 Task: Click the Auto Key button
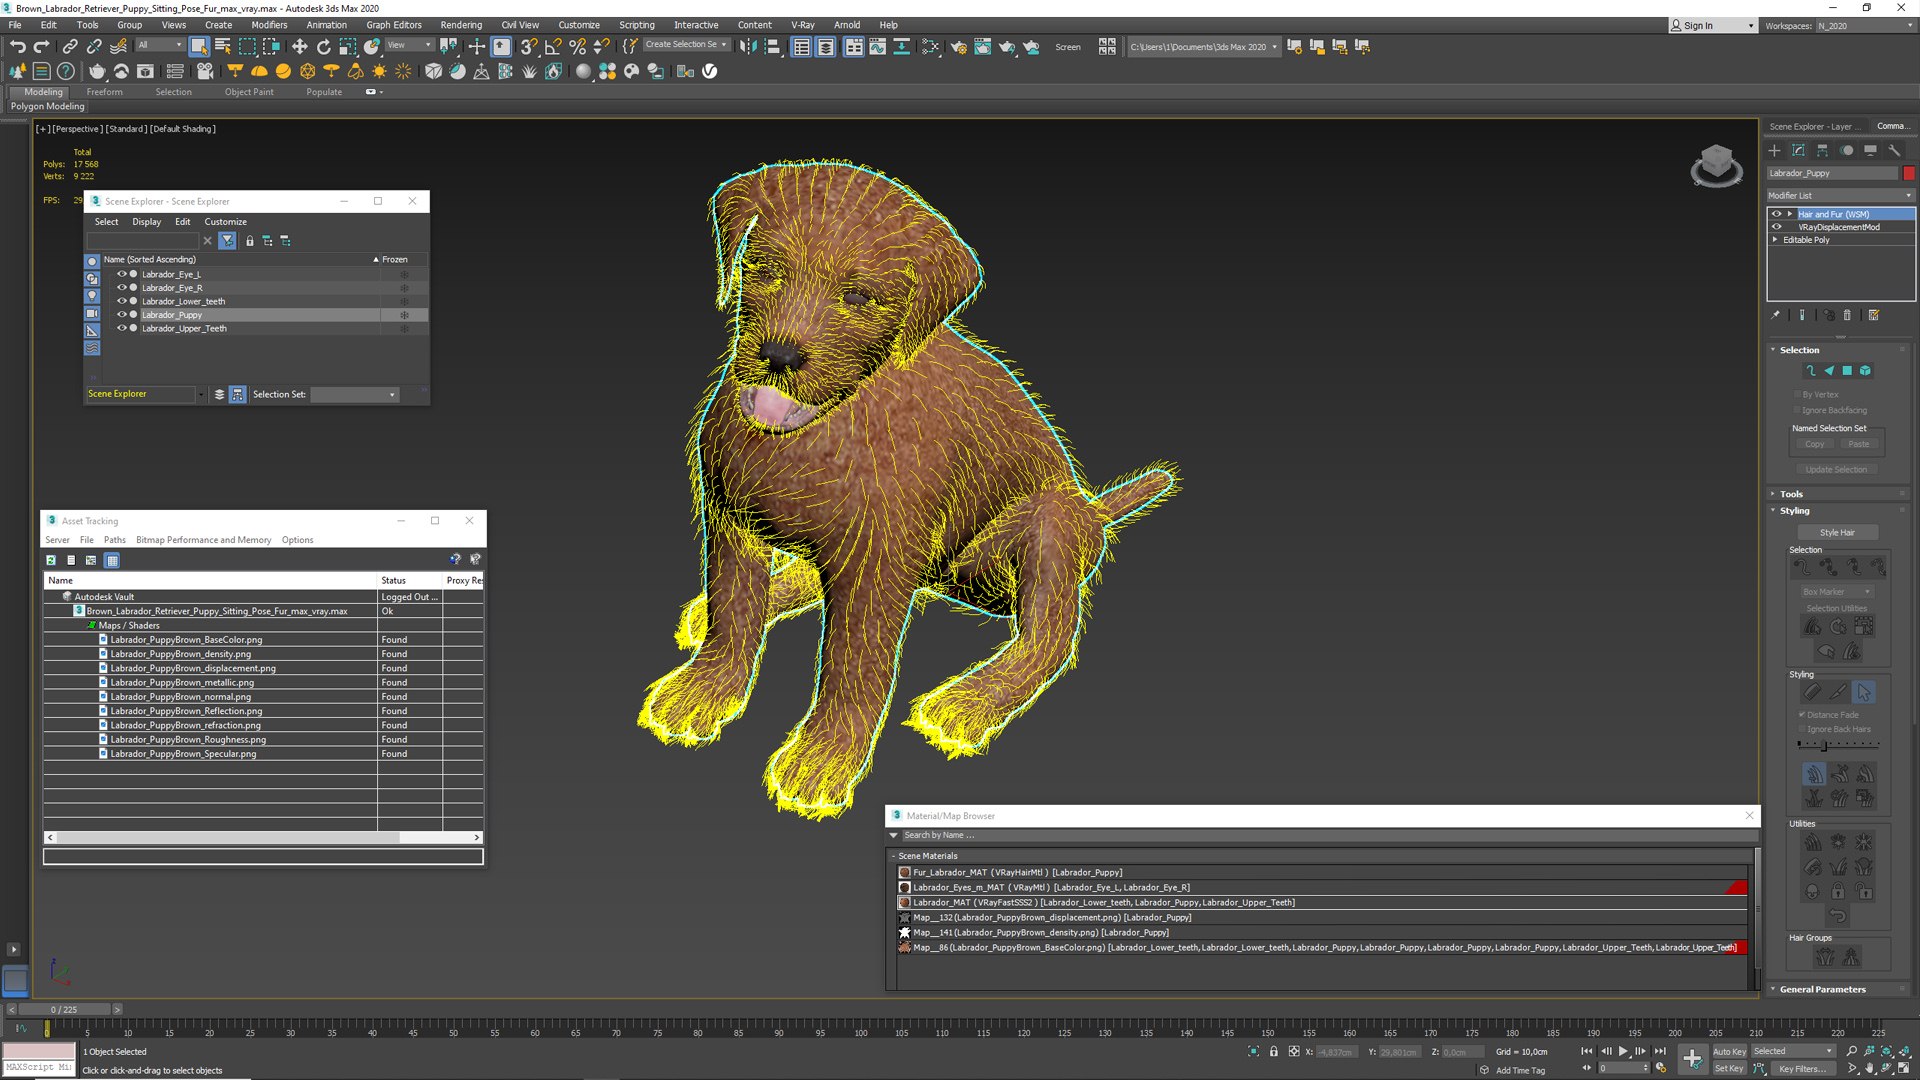(1729, 1051)
